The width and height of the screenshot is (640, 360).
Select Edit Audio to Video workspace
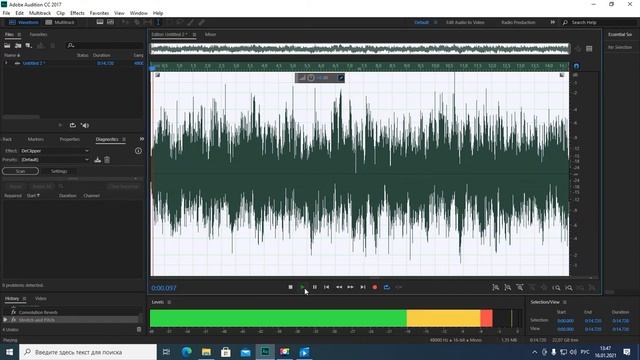465,22
